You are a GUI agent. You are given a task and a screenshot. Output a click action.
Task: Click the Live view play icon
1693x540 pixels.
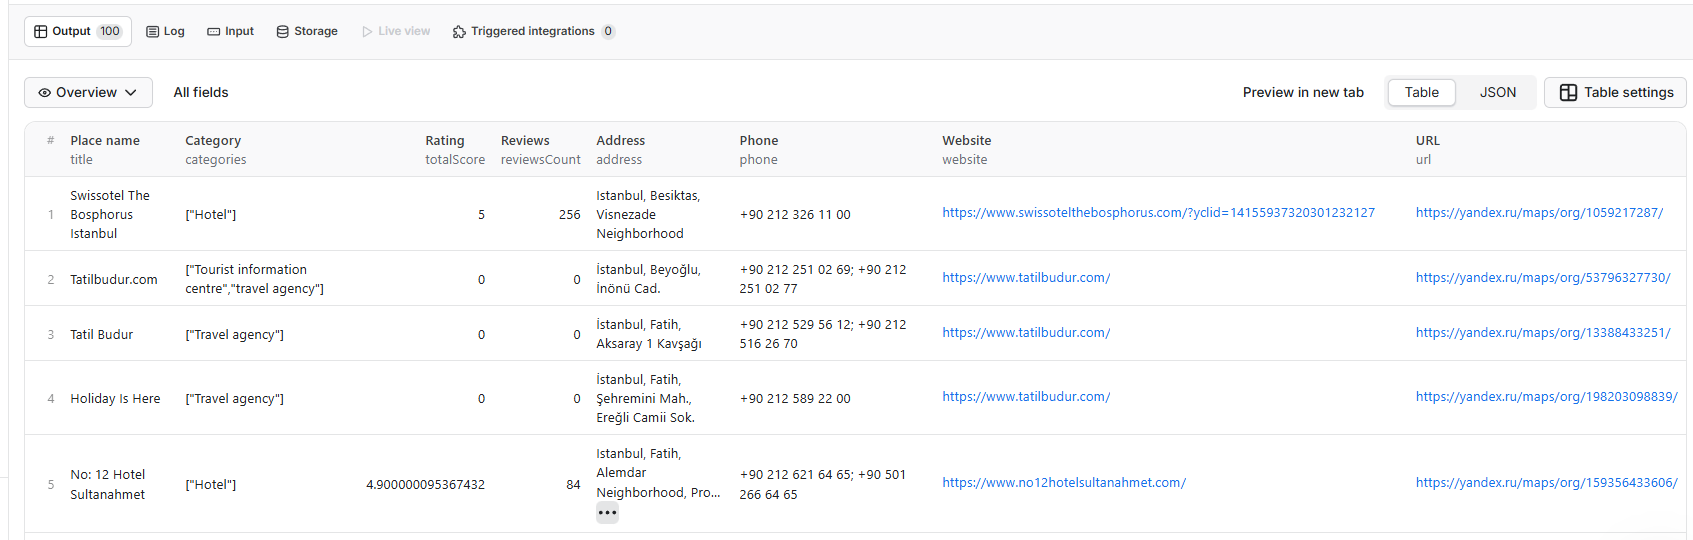[367, 31]
